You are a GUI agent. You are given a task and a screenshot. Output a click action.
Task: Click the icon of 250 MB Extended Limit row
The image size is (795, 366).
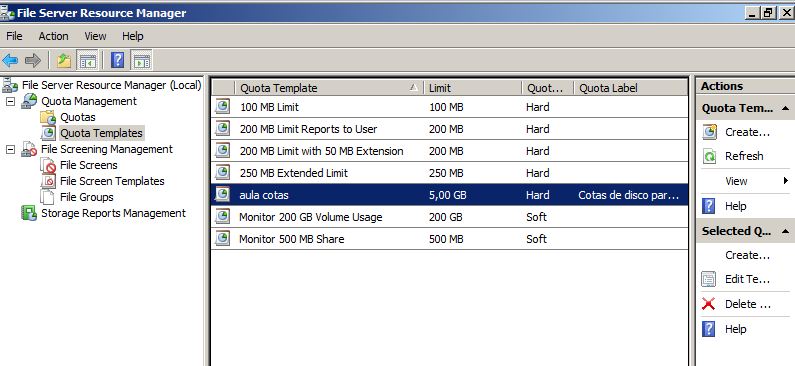(222, 172)
